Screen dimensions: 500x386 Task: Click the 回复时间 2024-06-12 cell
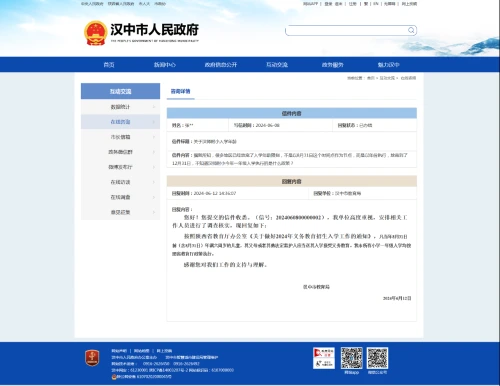pos(238,193)
